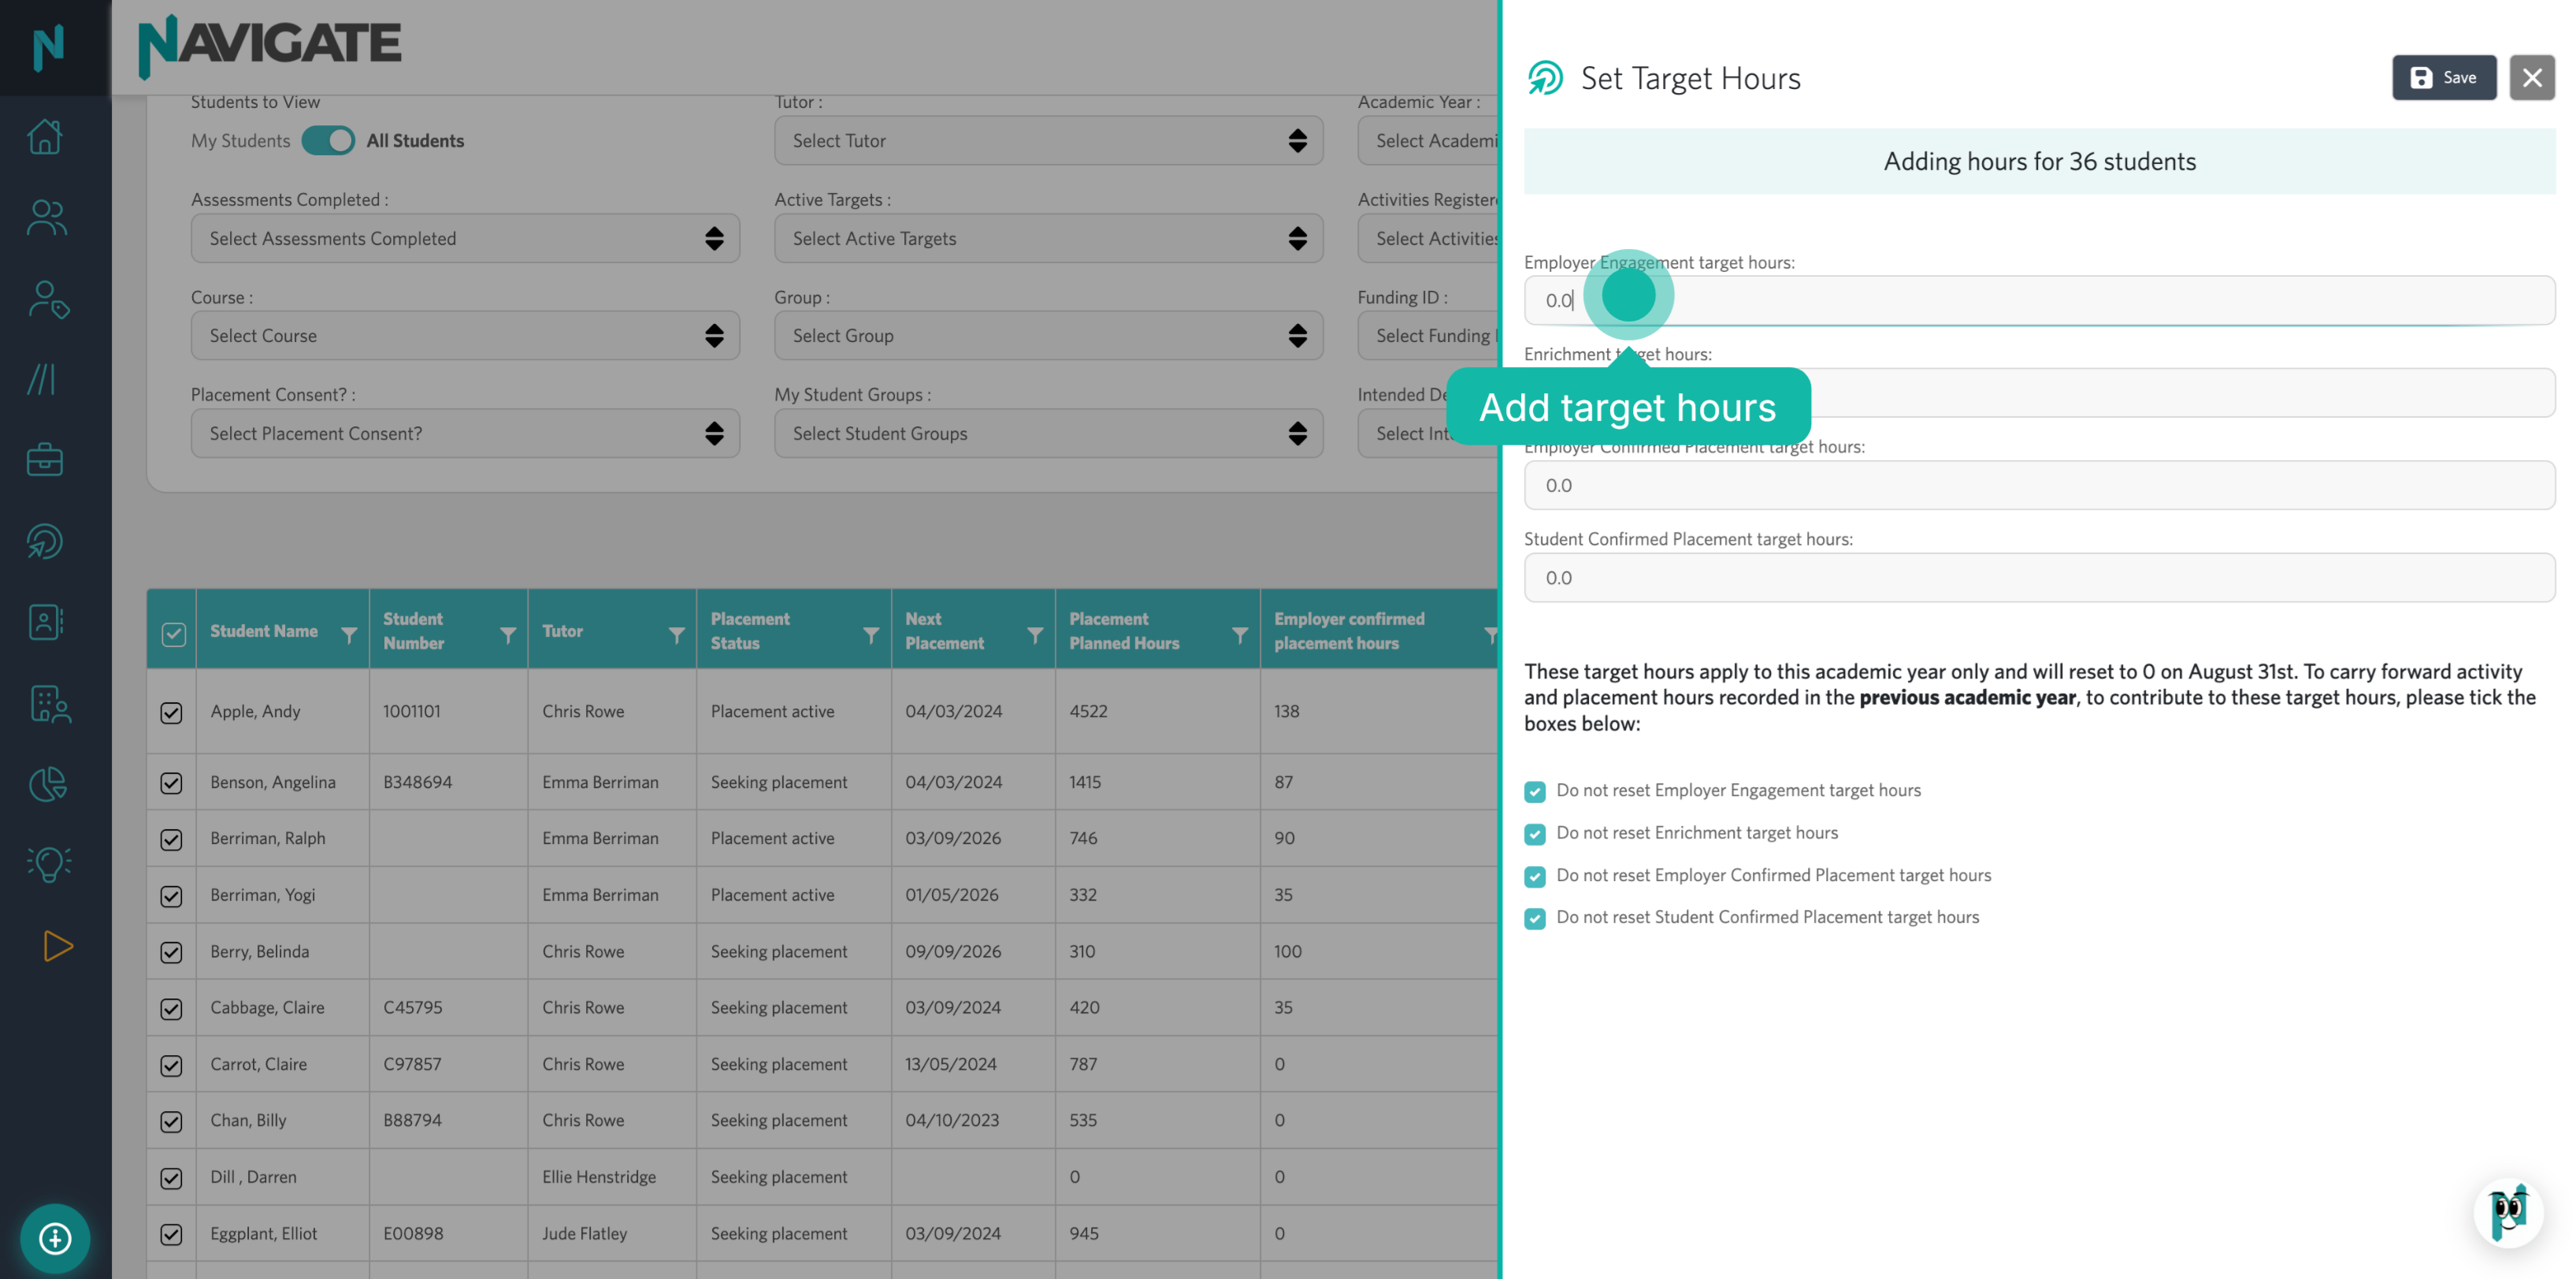Open the Select Active Targets dropdown
Viewport: 2576px width, 1279px height.
pyautogui.click(x=1048, y=238)
